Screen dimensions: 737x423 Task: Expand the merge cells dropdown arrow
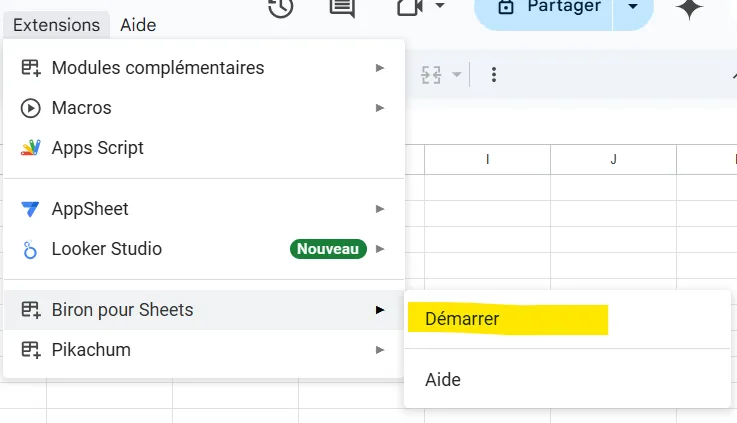point(456,75)
